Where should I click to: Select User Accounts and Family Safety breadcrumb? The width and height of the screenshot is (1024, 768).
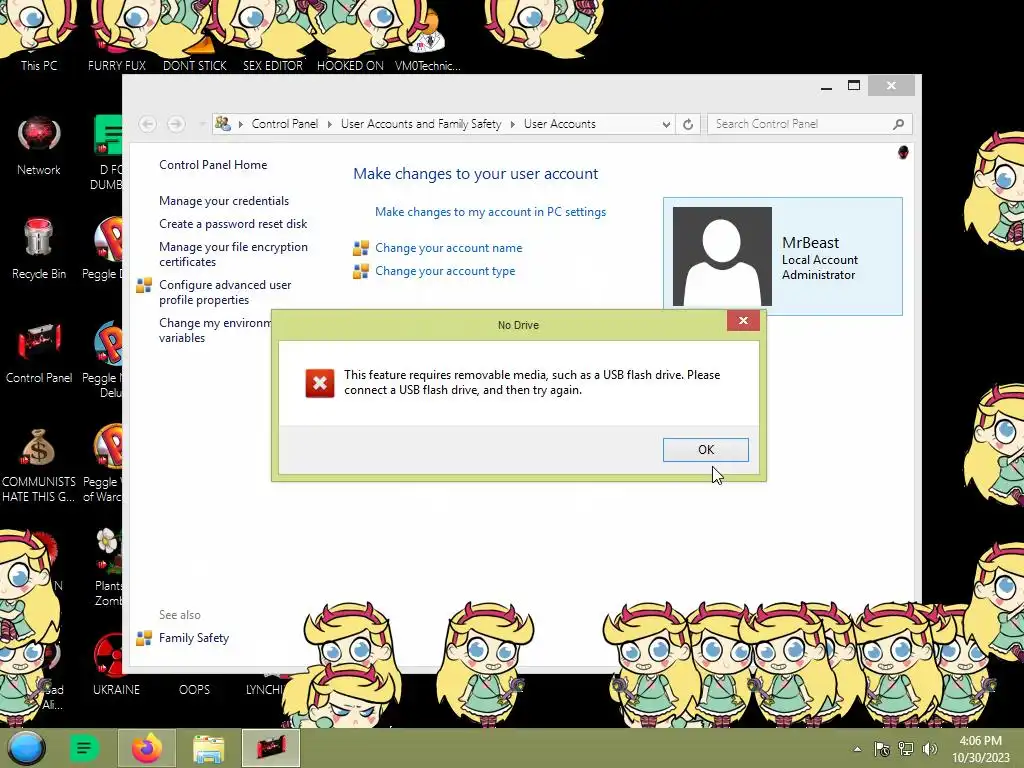coord(421,124)
